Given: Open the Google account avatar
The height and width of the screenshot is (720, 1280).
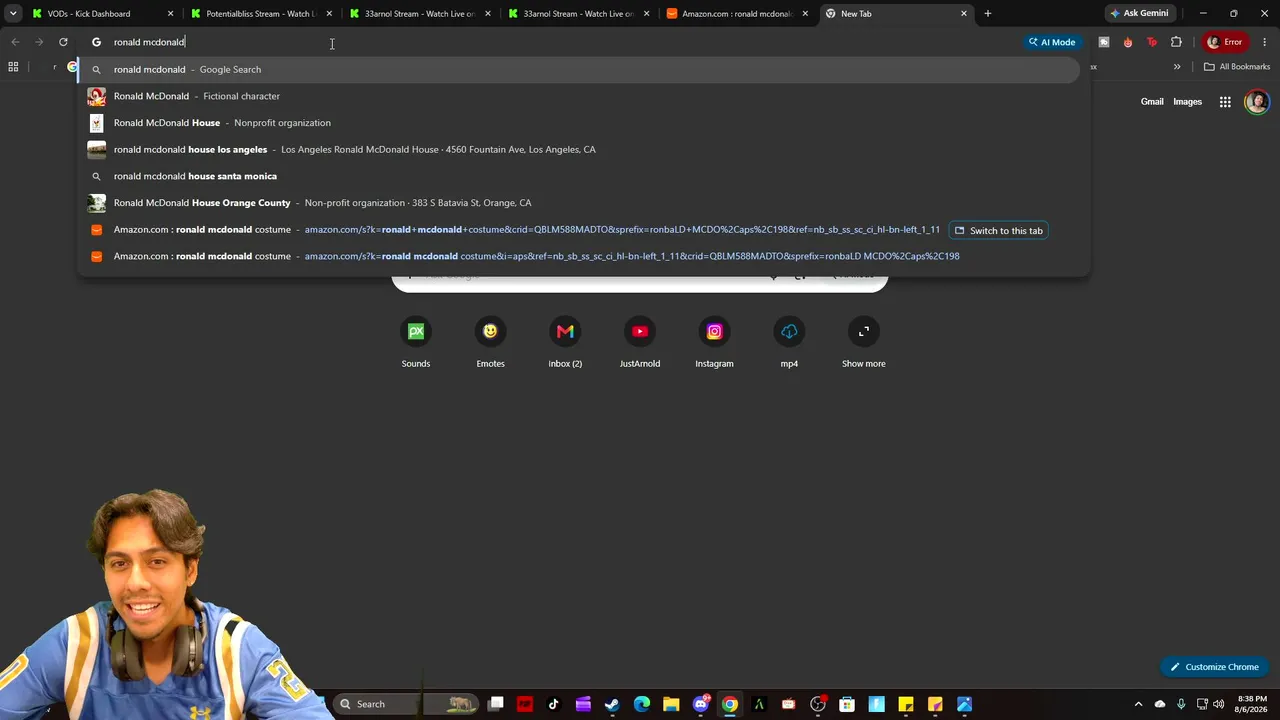Looking at the screenshot, I should click(1257, 102).
